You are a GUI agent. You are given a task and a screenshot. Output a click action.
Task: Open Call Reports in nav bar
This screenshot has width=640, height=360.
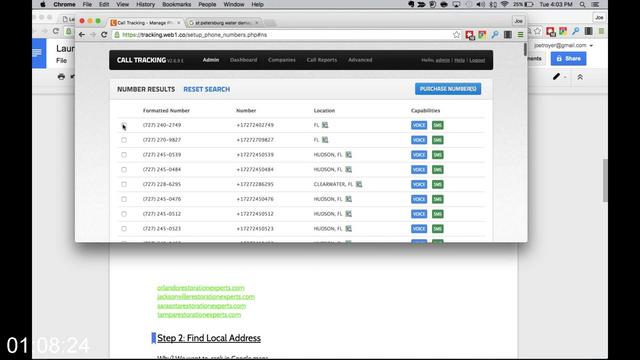tap(322, 60)
